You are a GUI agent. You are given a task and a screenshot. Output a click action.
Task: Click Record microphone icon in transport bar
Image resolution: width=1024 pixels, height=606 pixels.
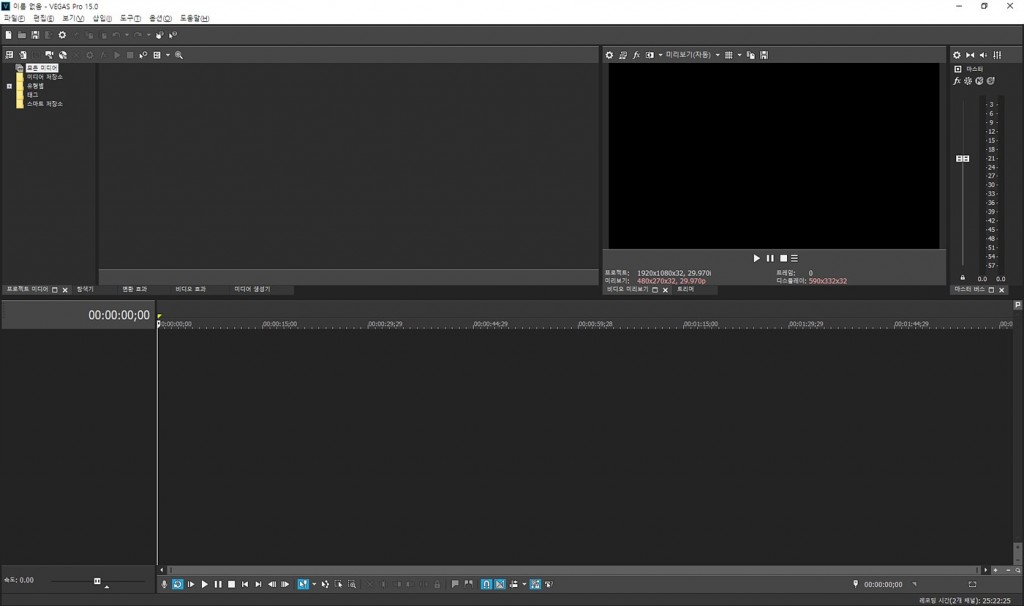pos(165,584)
